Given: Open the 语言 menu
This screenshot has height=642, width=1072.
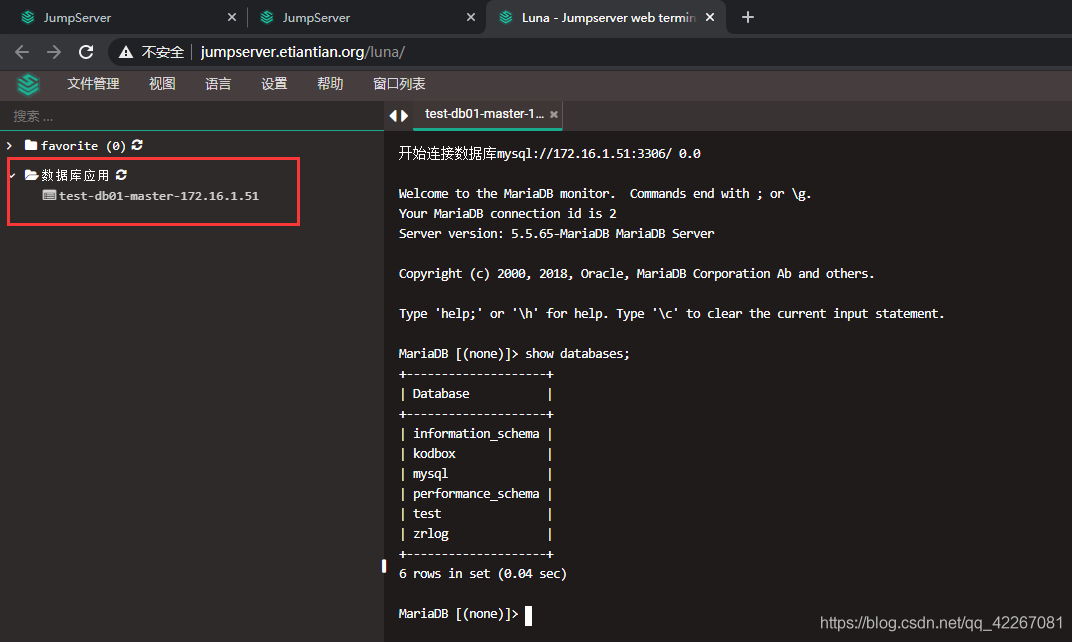Looking at the screenshot, I should (x=218, y=84).
